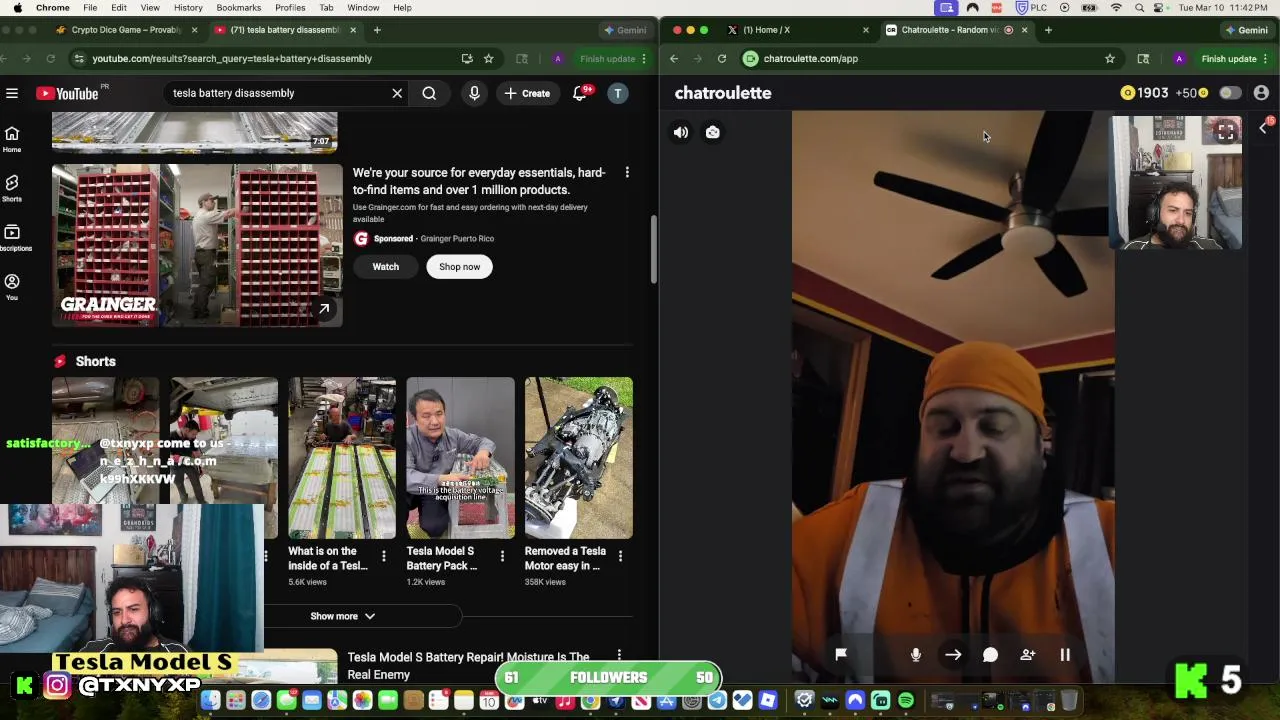This screenshot has height=720, width=1280.
Task: Open a new tab in YouTube window
Action: coord(377,30)
